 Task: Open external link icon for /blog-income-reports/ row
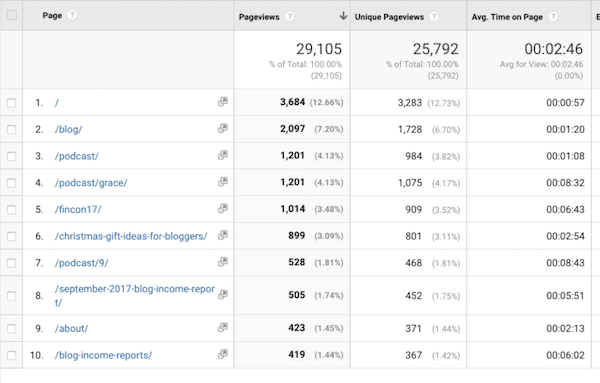tap(223, 355)
